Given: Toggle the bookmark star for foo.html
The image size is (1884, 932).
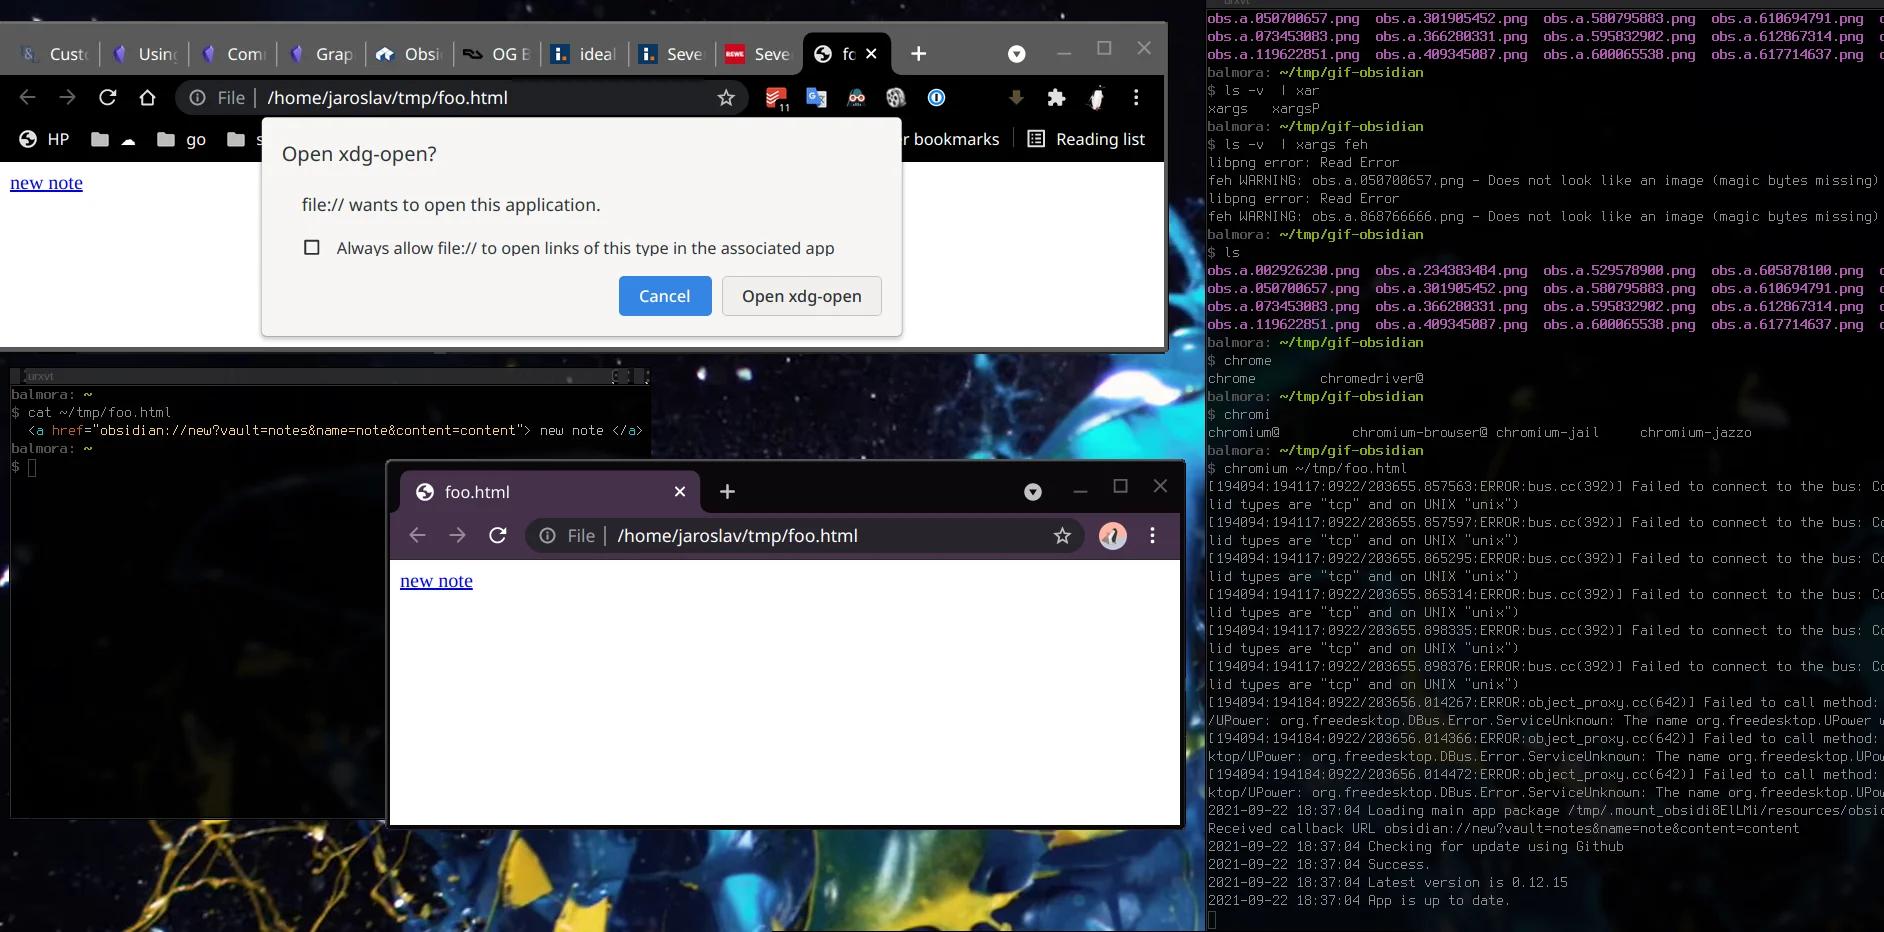Looking at the screenshot, I should click(x=1059, y=535).
